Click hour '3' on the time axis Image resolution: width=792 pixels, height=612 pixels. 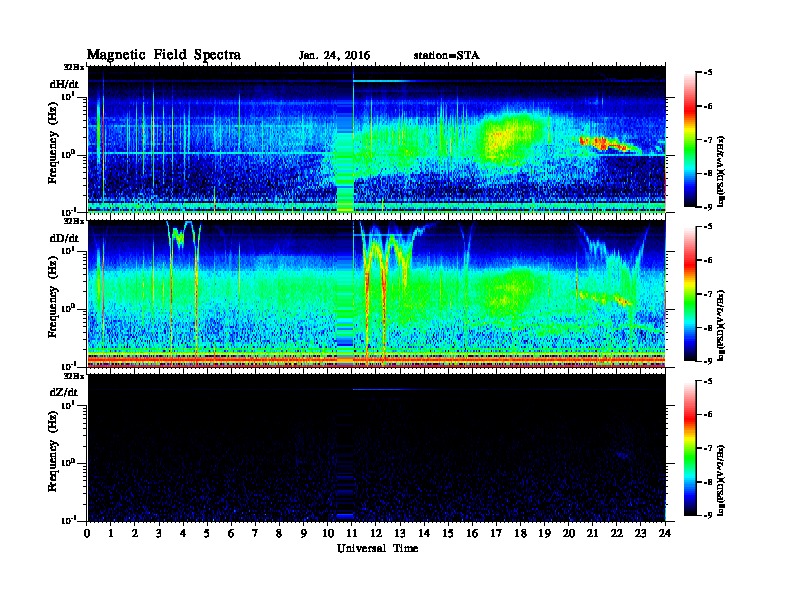point(159,534)
